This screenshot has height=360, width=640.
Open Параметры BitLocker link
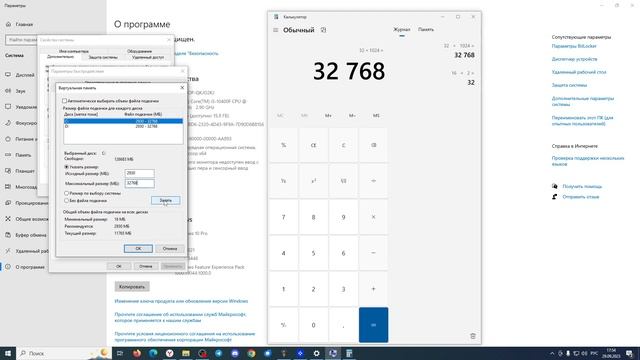pos(574,46)
